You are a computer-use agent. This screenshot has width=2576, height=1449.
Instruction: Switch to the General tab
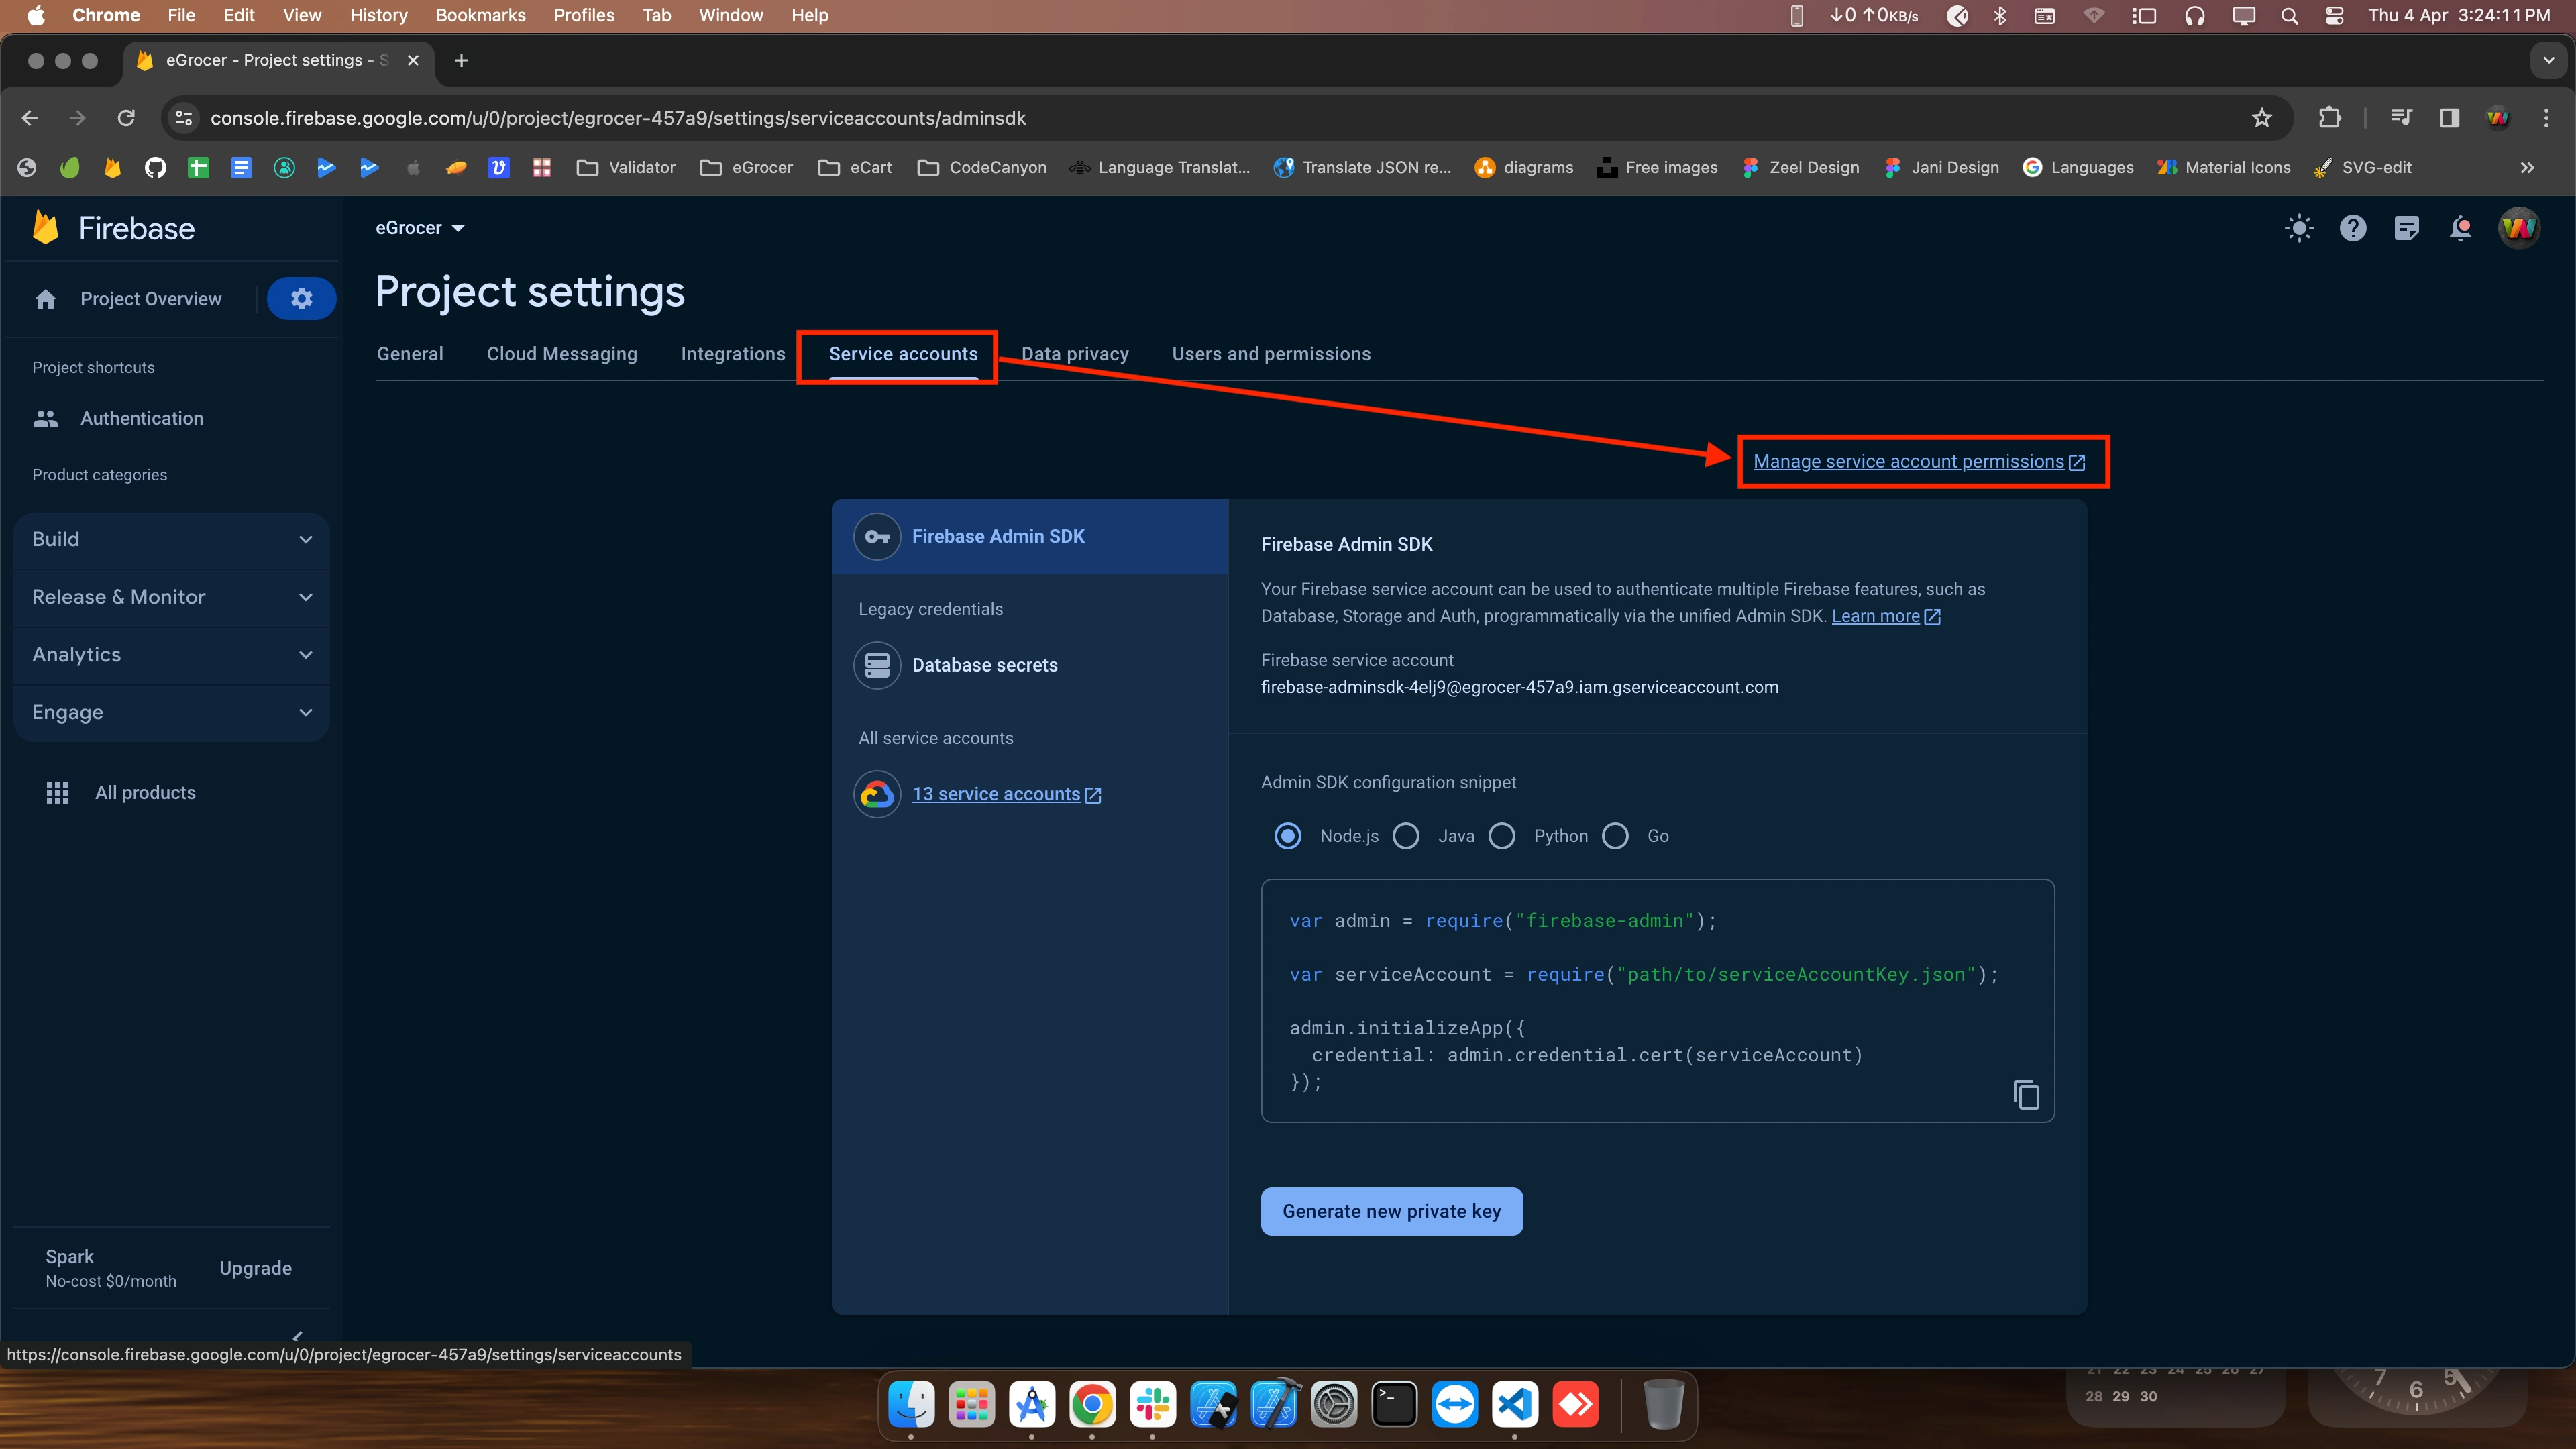tap(410, 354)
